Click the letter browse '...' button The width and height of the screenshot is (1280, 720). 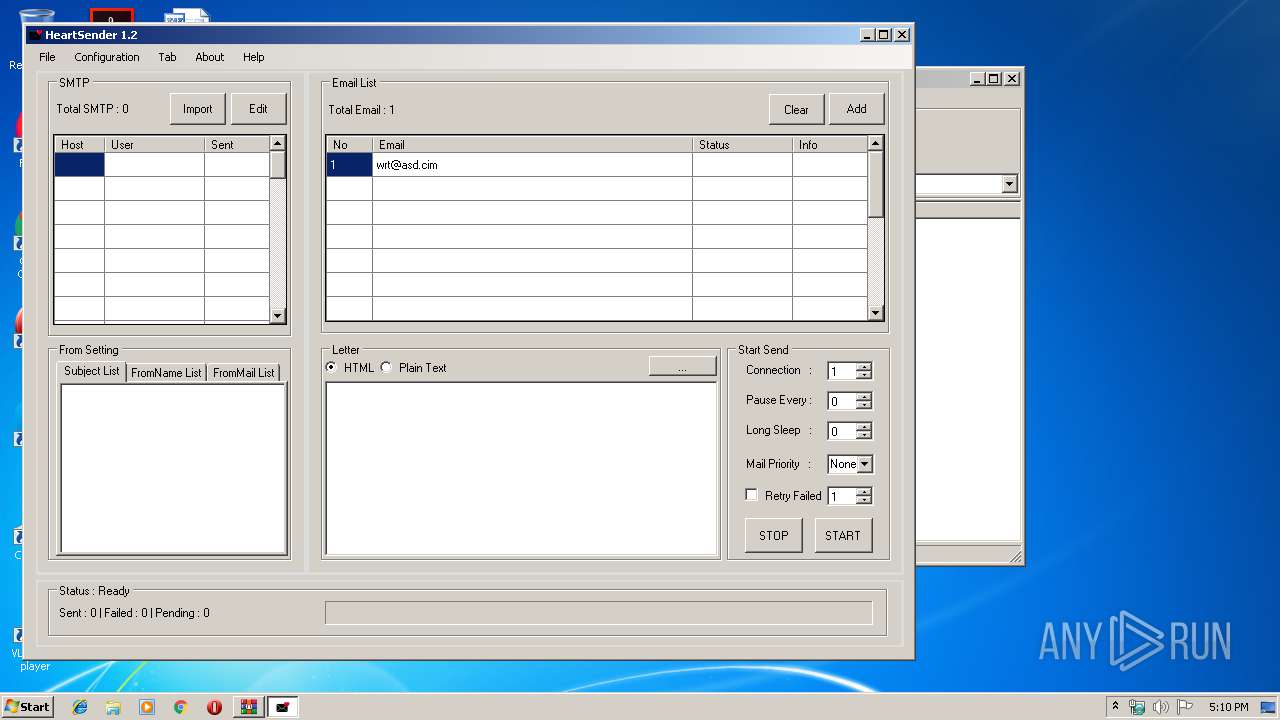(682, 367)
